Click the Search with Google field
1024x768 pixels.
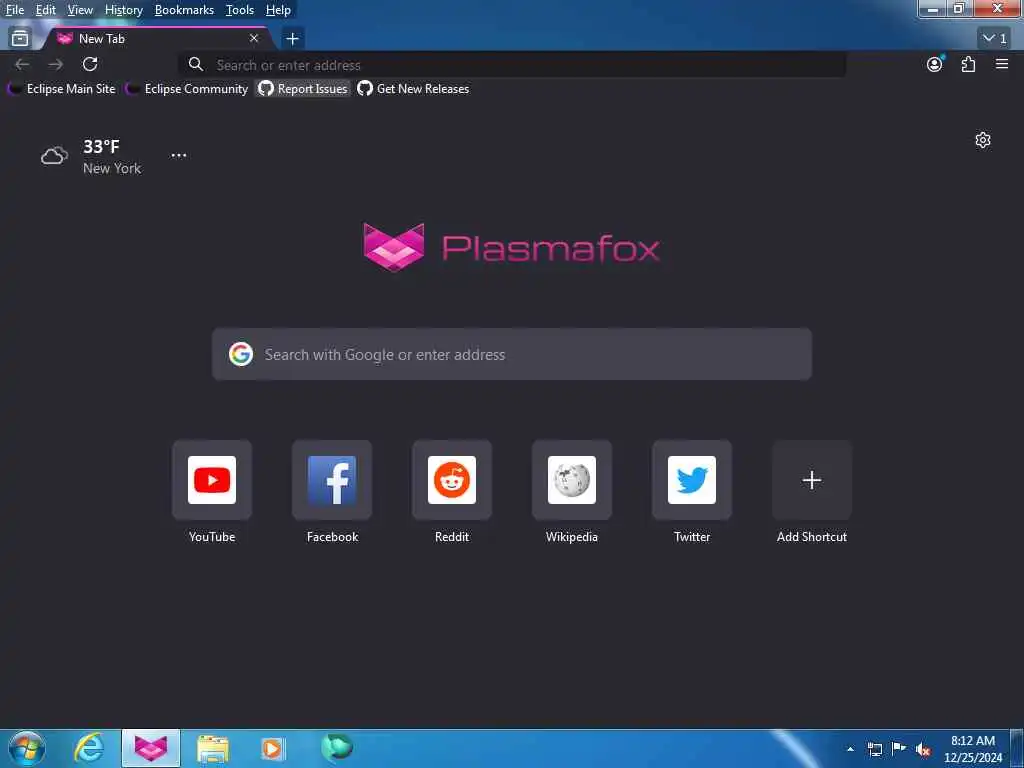click(x=512, y=355)
